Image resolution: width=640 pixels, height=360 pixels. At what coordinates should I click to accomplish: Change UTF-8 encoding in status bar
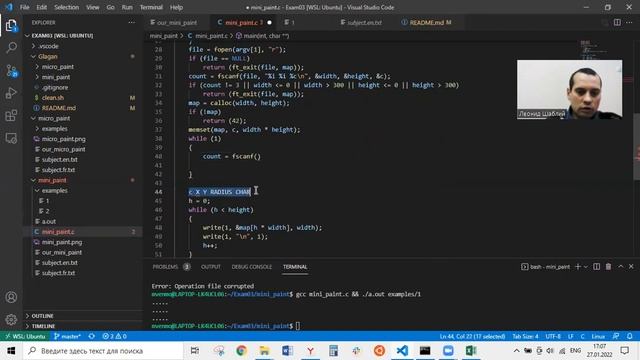point(553,336)
